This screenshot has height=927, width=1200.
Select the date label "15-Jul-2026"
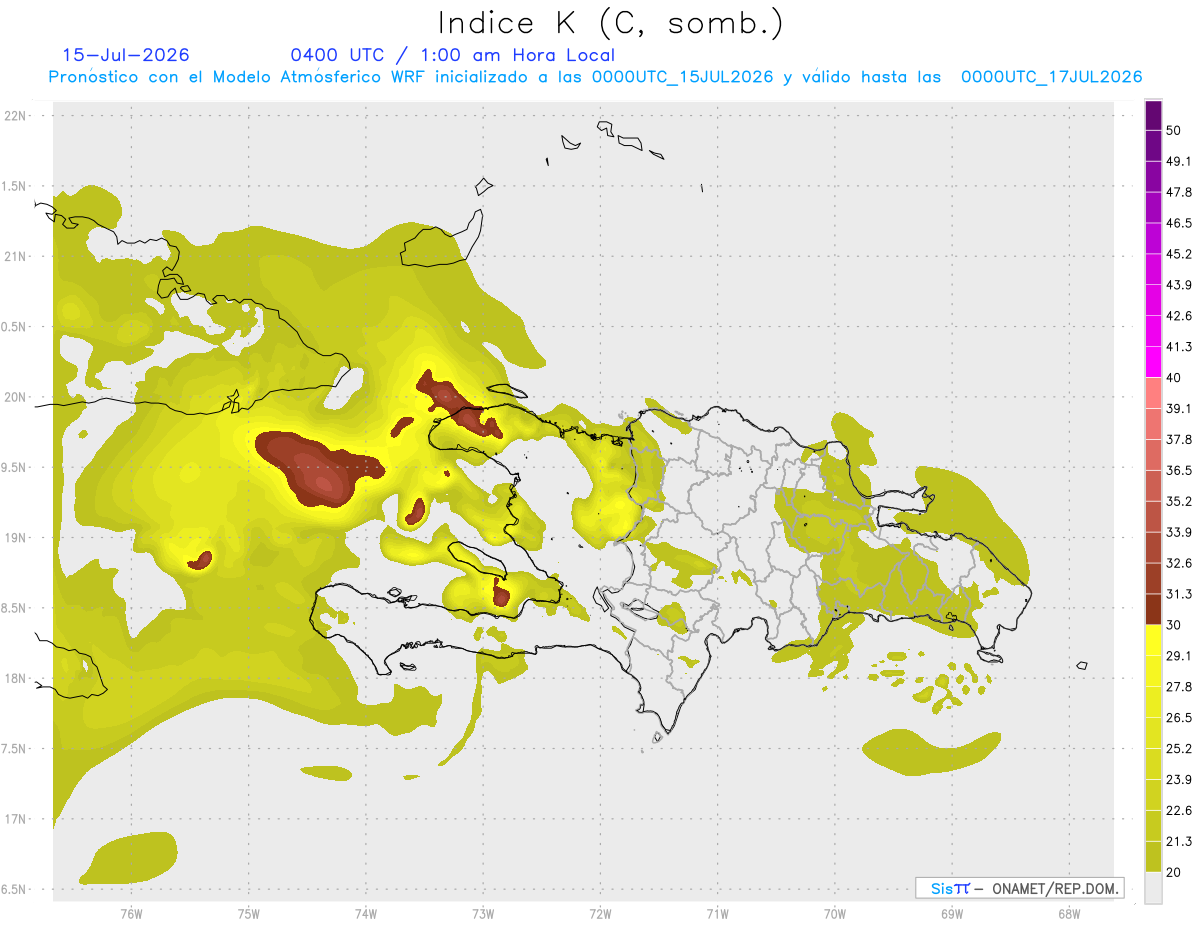click(126, 55)
